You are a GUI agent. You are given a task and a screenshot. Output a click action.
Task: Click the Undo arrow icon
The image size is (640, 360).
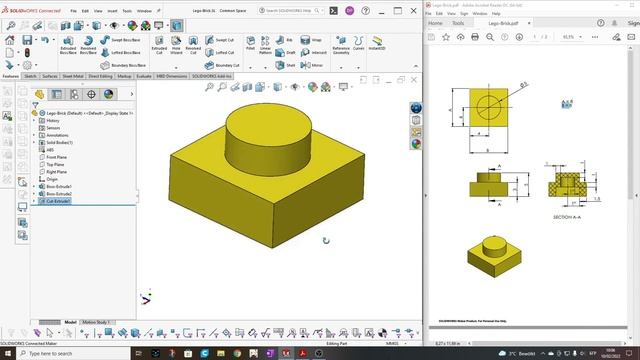[x=44, y=40]
